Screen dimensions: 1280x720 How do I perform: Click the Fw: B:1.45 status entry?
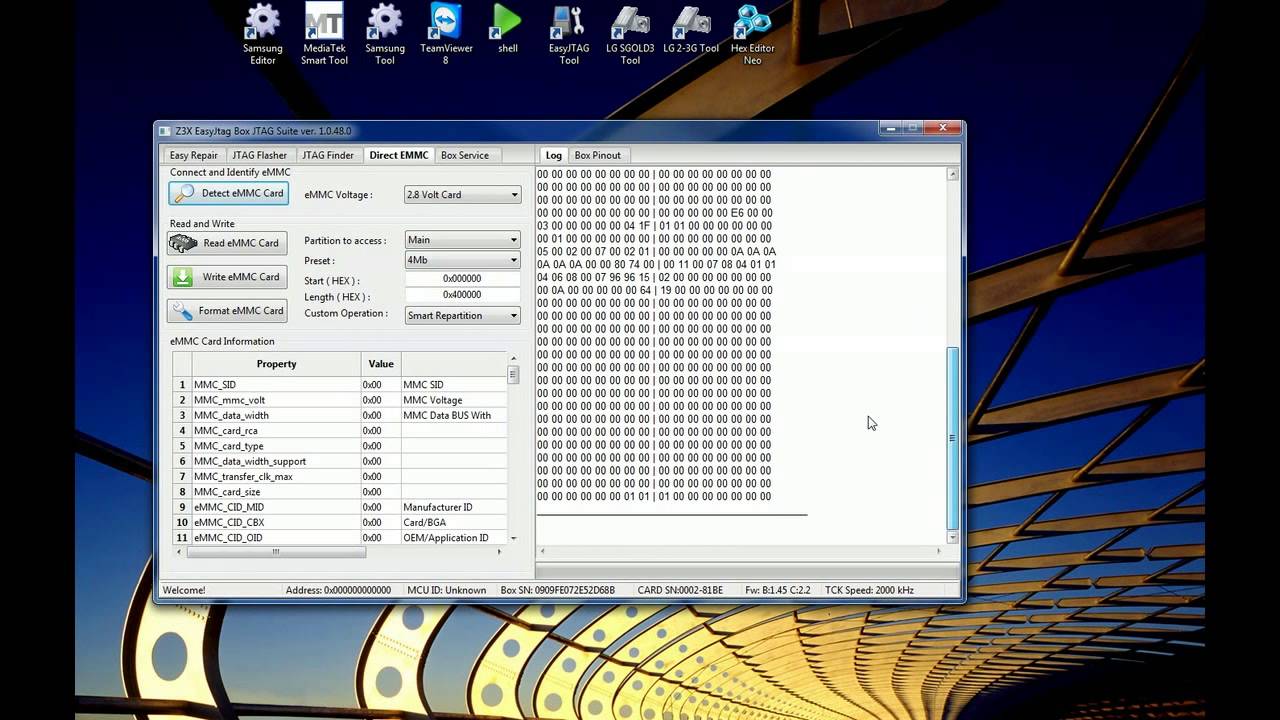(778, 590)
